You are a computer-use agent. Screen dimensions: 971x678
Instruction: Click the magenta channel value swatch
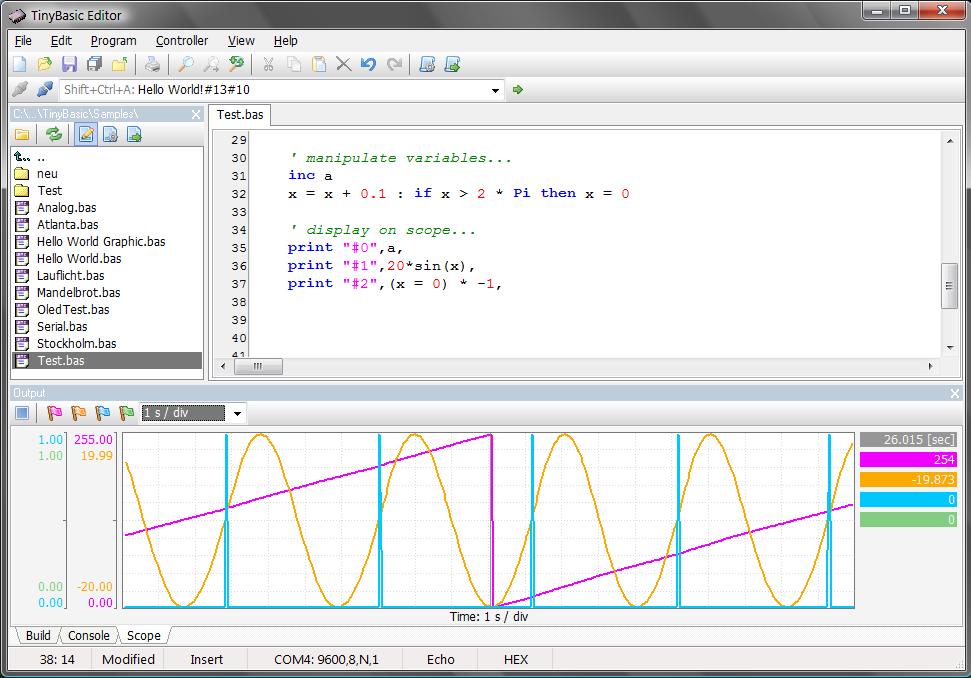[x=907, y=459]
